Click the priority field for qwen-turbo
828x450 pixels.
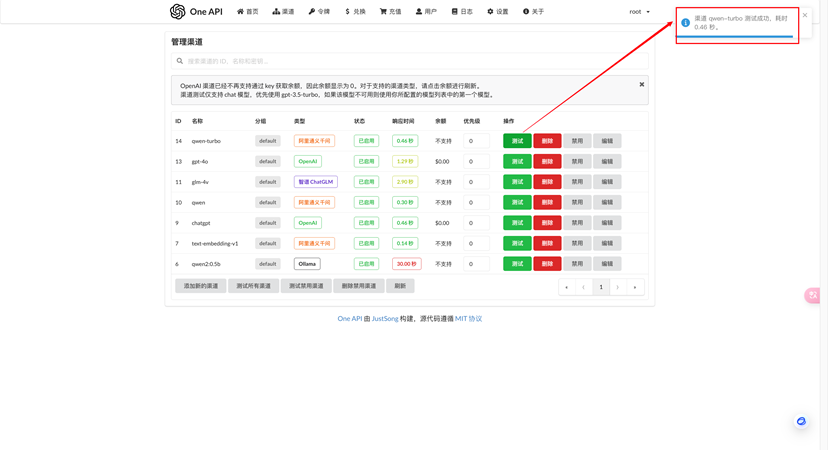point(476,141)
